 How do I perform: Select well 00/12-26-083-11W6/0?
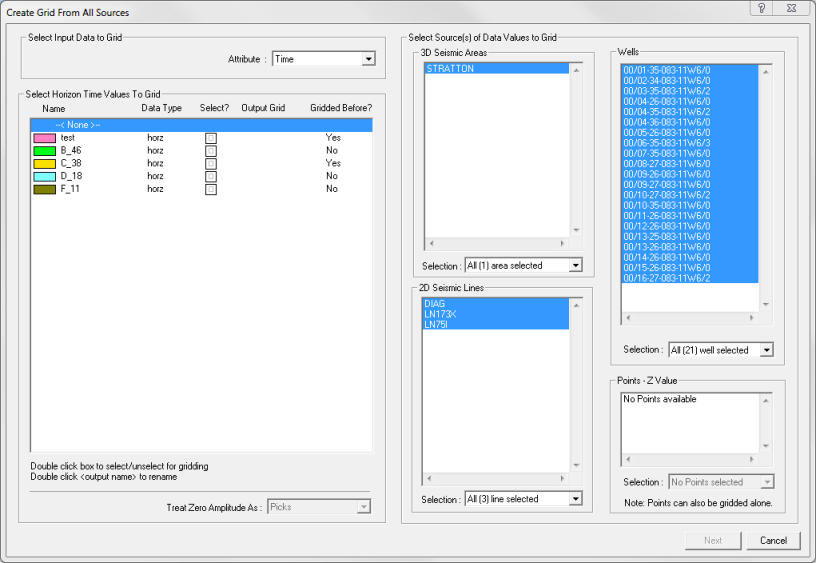coord(690,226)
